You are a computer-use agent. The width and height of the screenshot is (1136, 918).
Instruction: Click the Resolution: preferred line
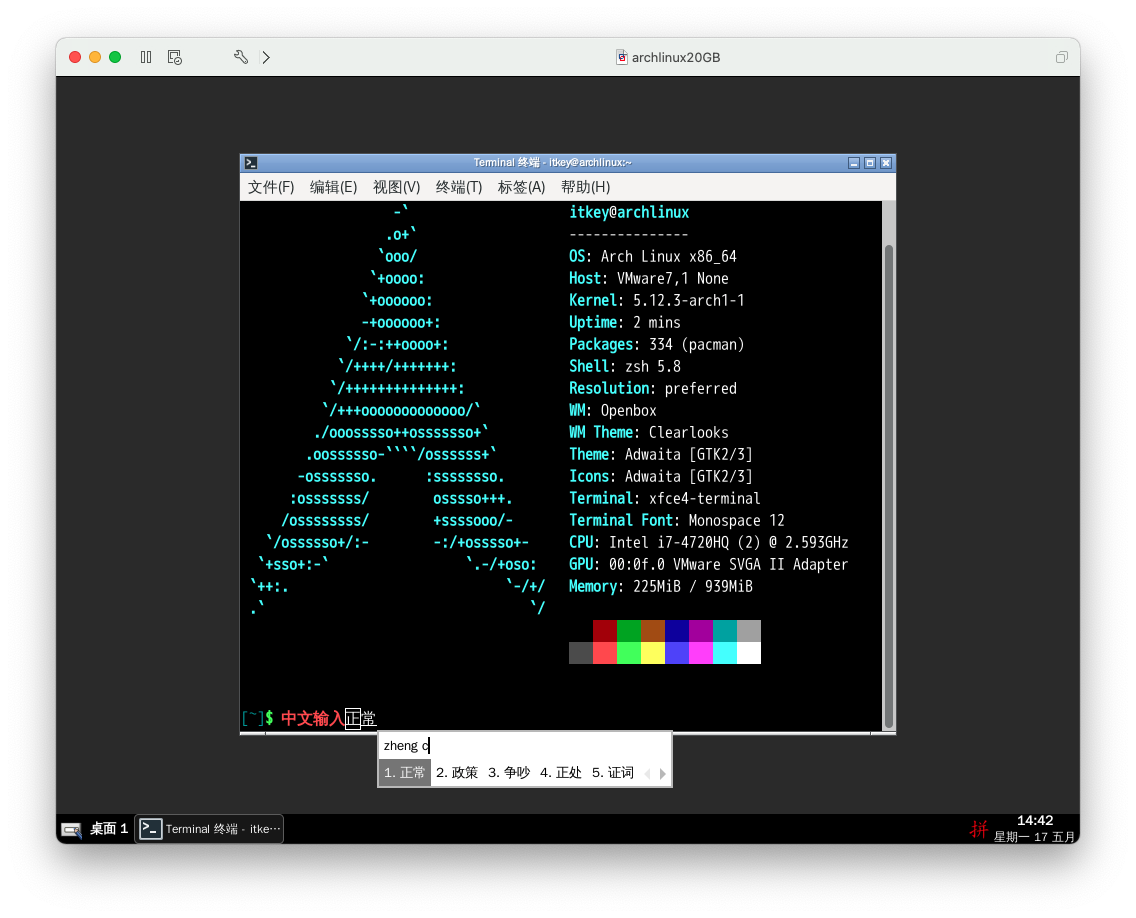(653, 388)
